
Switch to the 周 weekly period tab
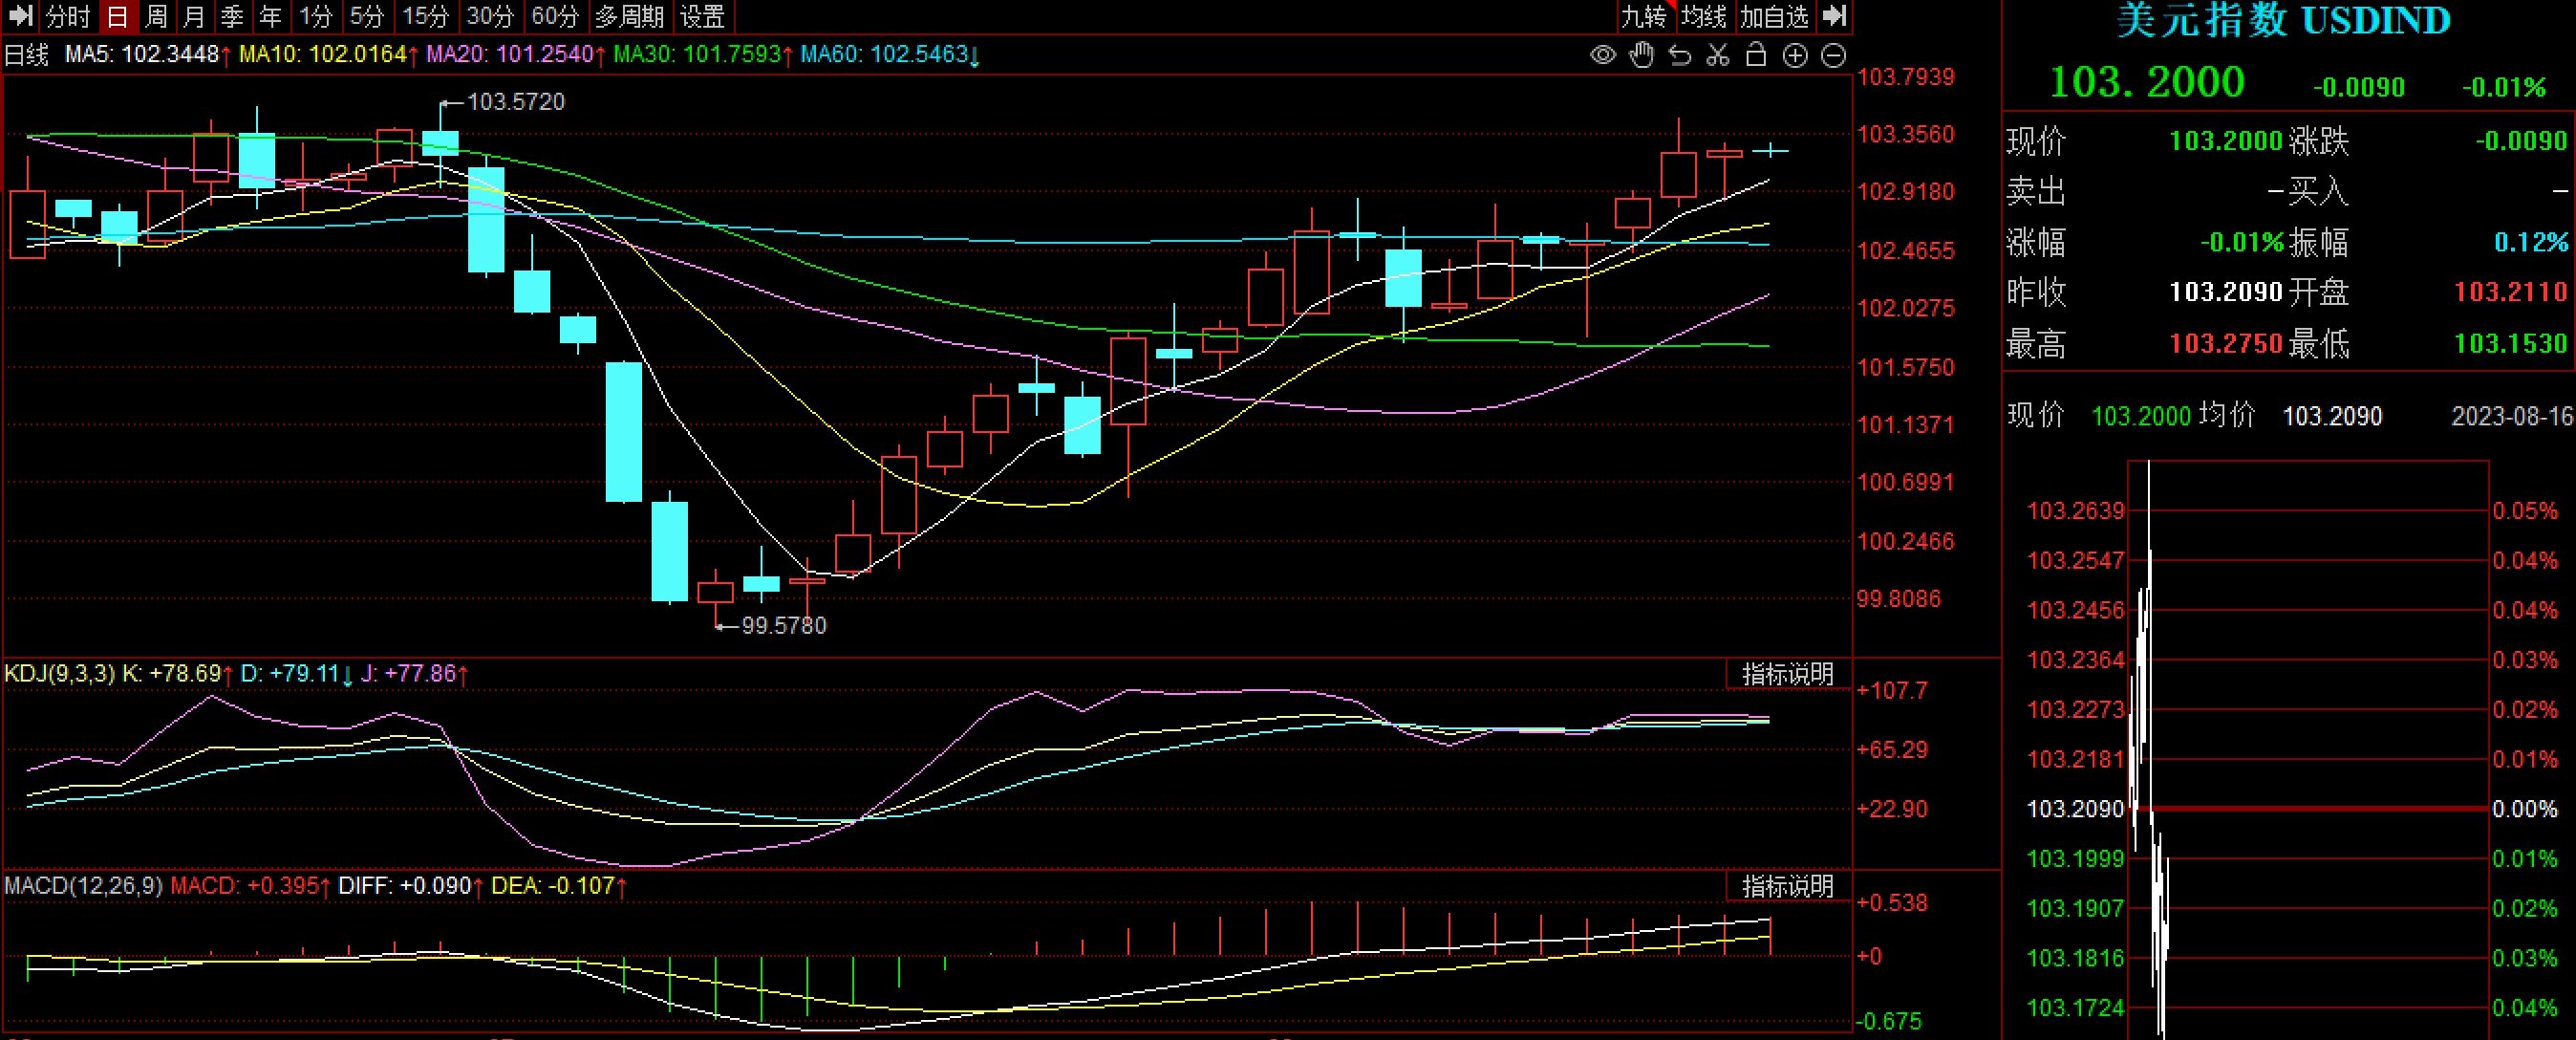[156, 16]
